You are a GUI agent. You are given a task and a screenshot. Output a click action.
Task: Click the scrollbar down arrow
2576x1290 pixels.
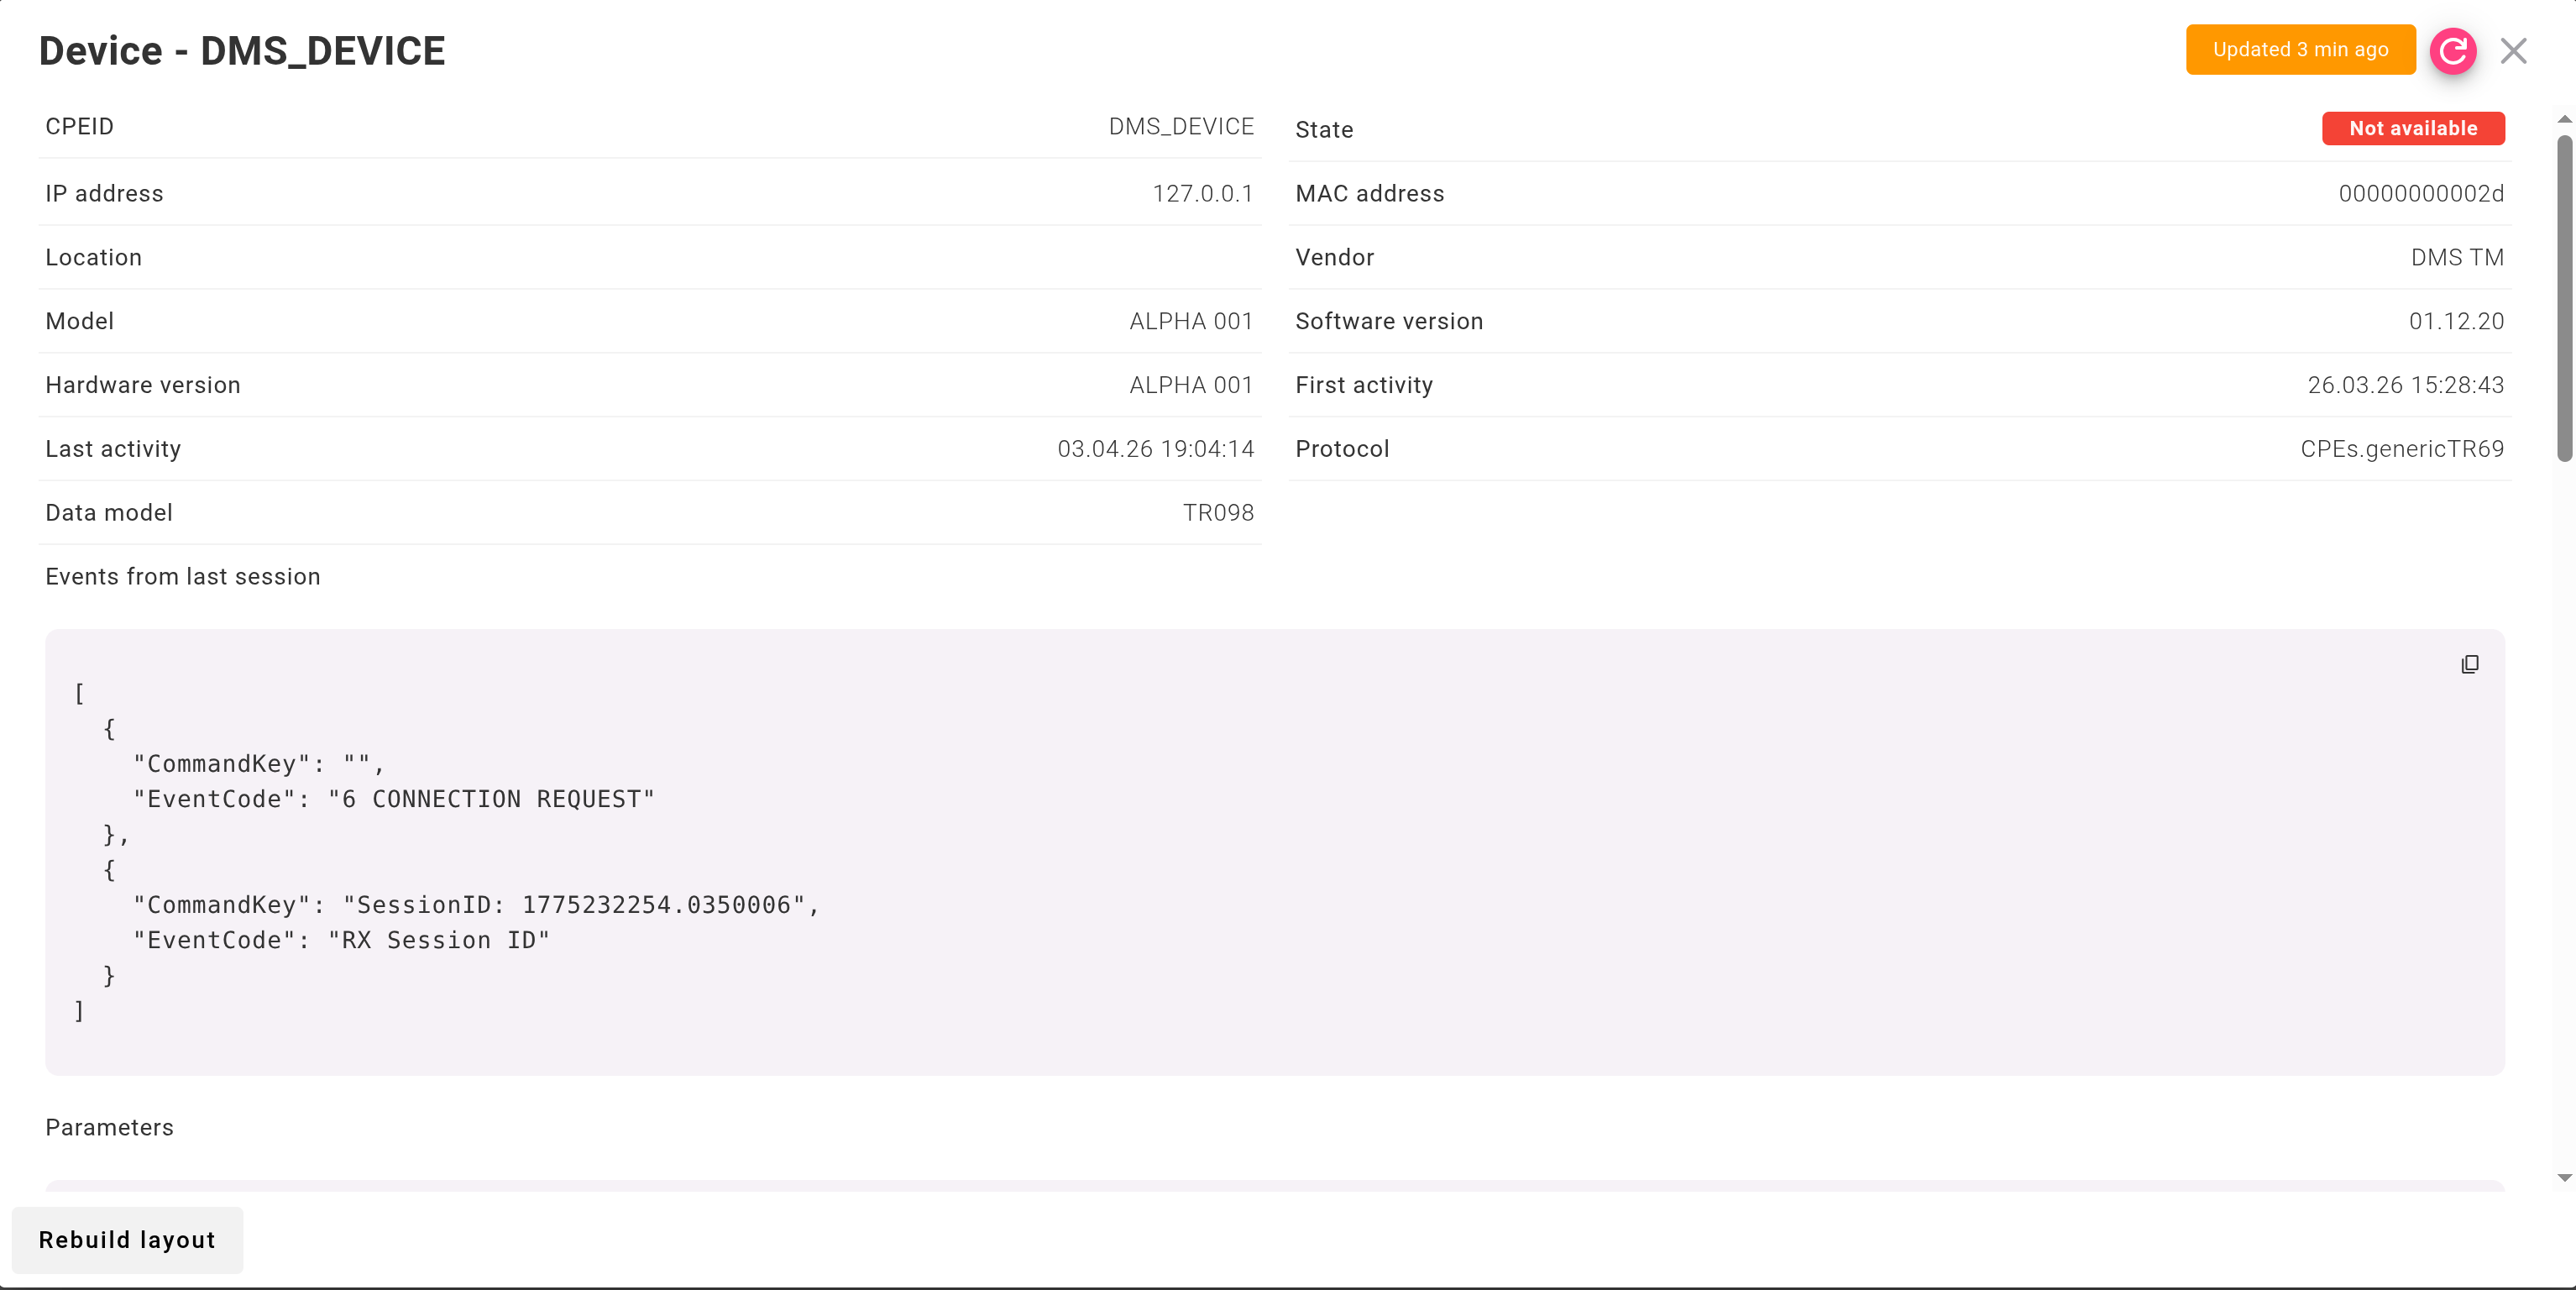pyautogui.click(x=2565, y=1177)
